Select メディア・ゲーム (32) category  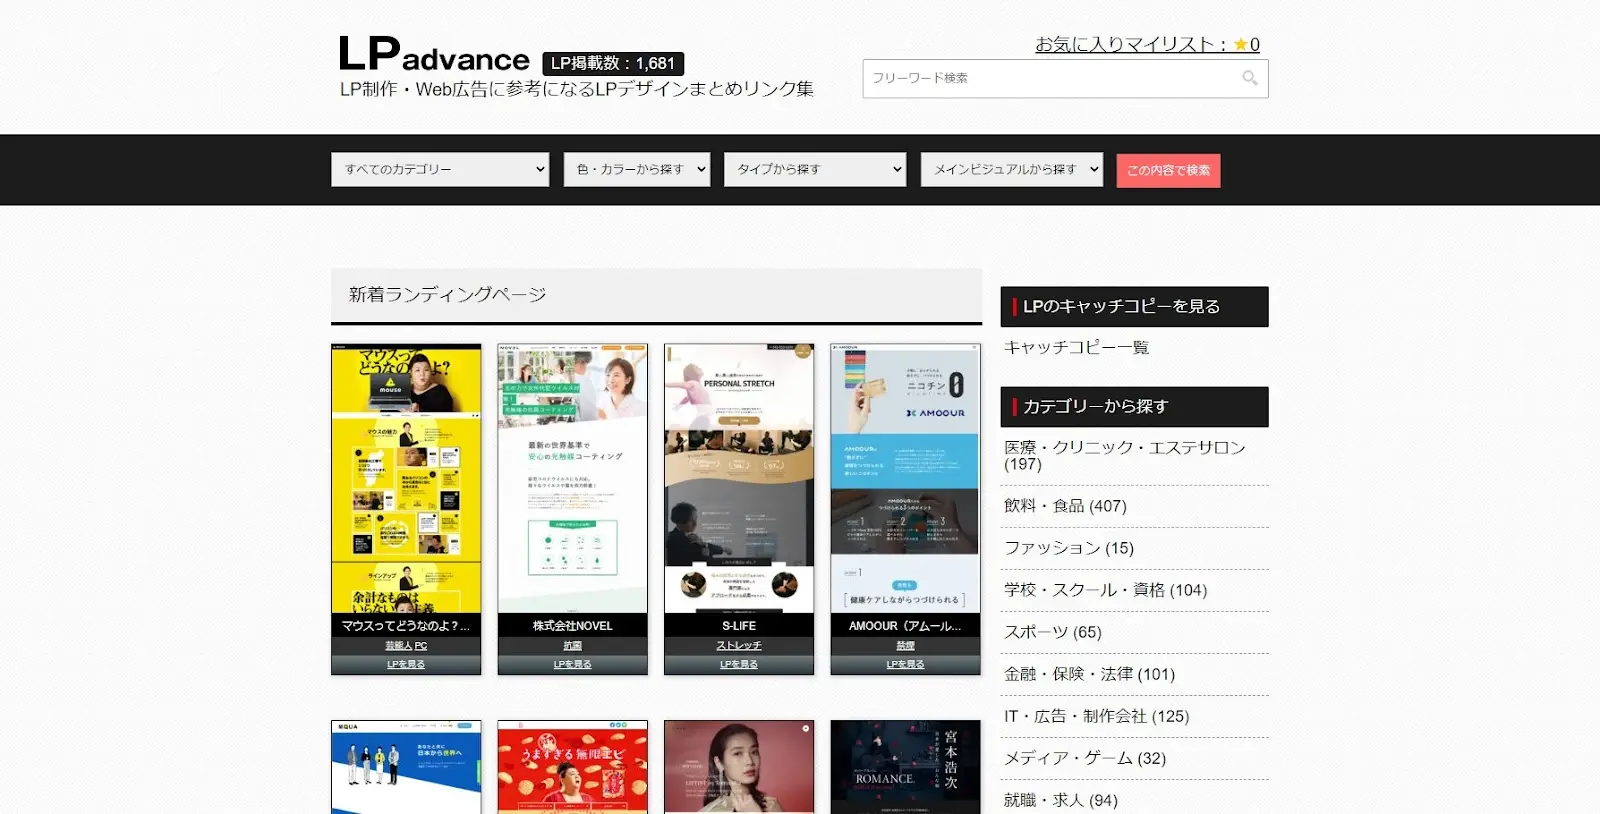coord(1085,758)
